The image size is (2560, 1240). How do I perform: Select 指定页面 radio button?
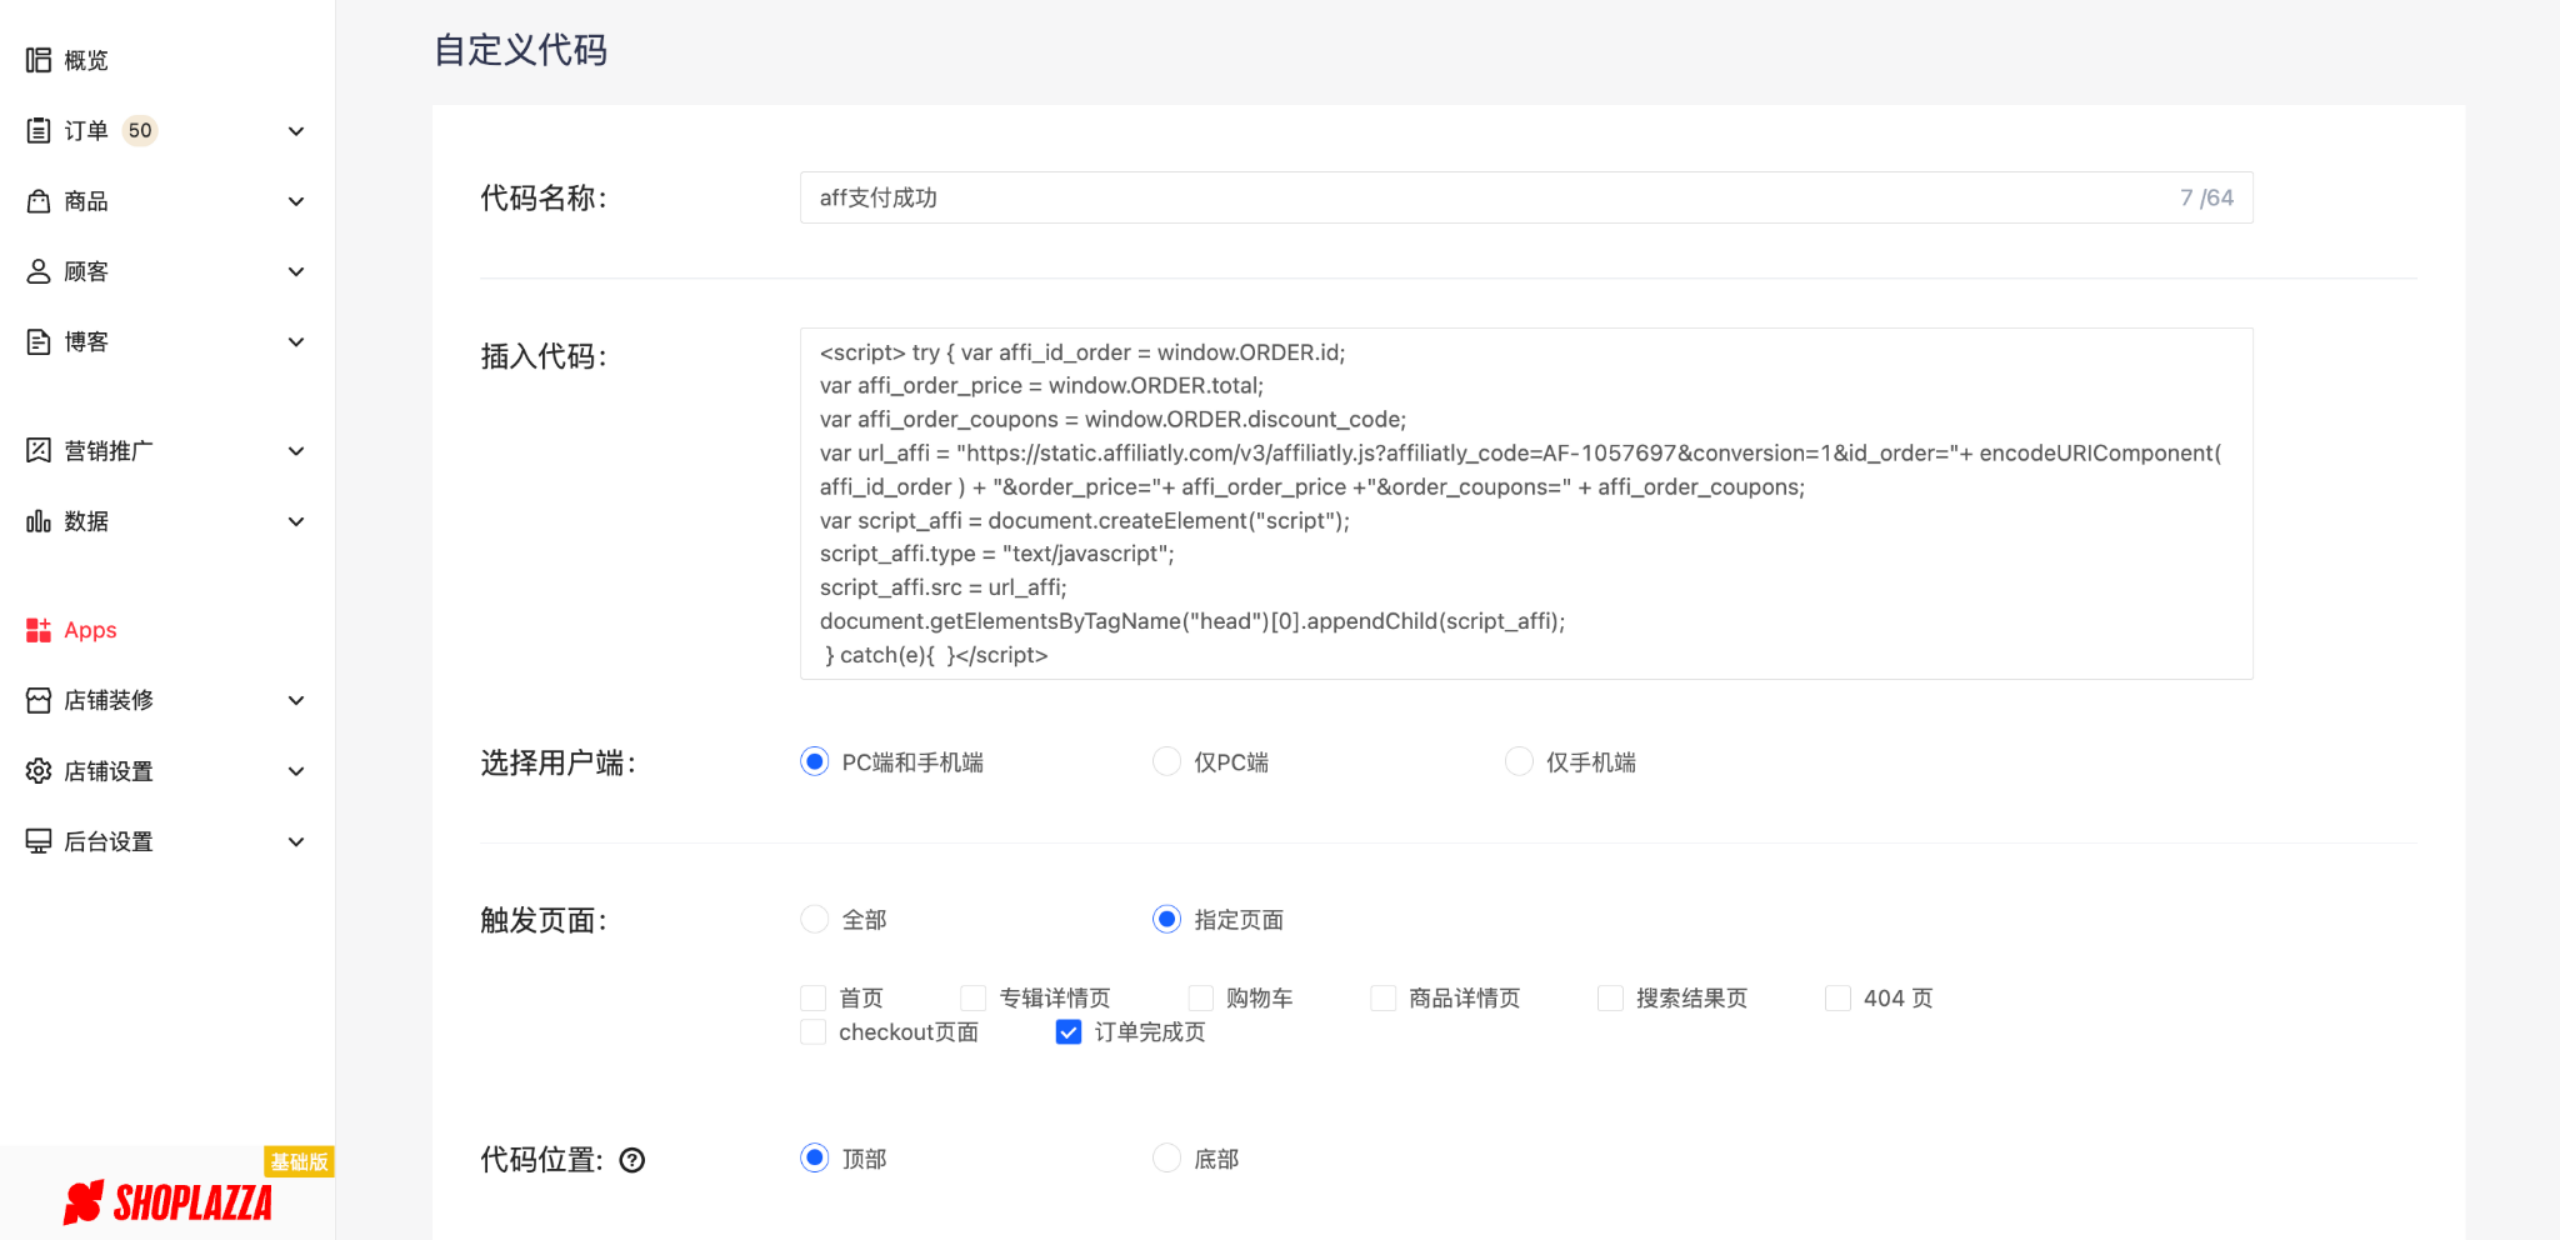1167,919
